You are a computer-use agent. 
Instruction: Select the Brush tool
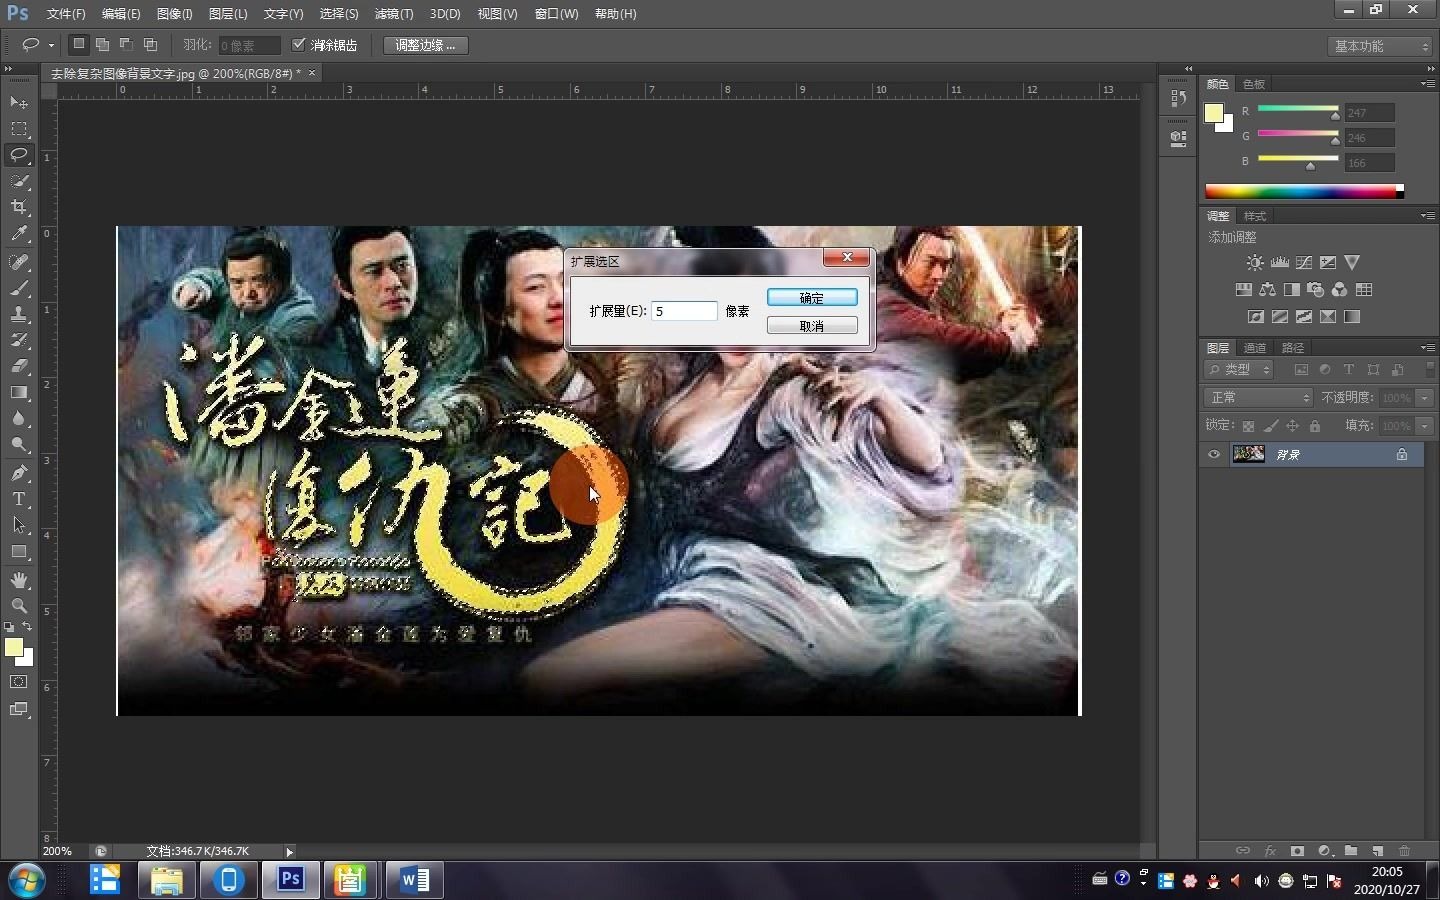pos(19,288)
